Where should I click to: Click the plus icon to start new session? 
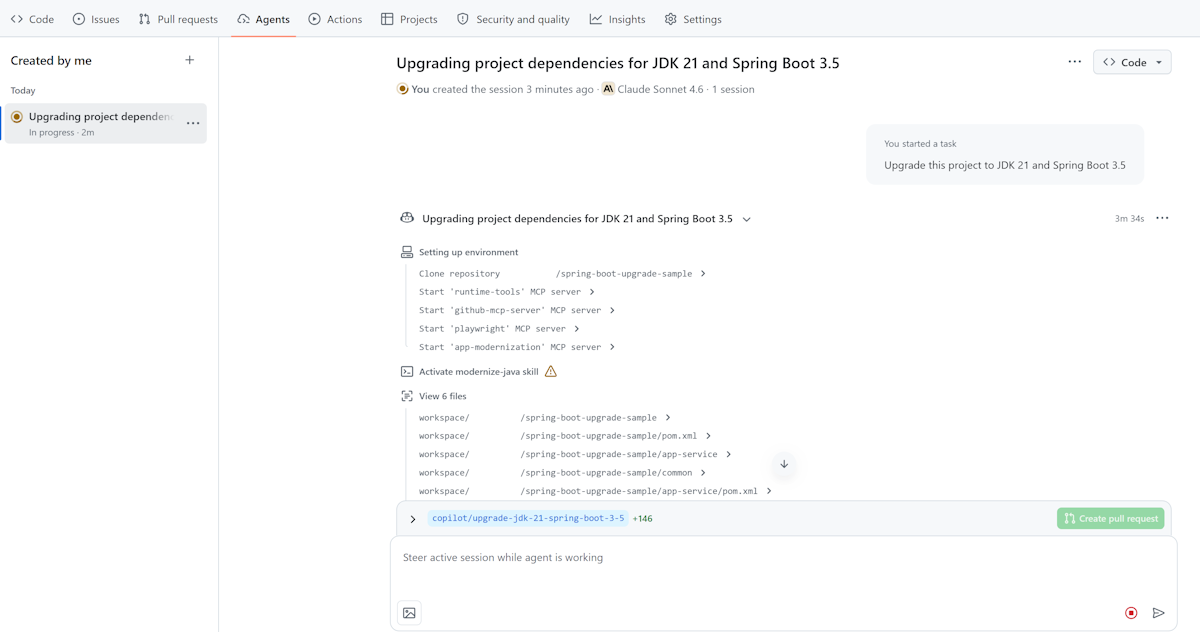pyautogui.click(x=190, y=60)
